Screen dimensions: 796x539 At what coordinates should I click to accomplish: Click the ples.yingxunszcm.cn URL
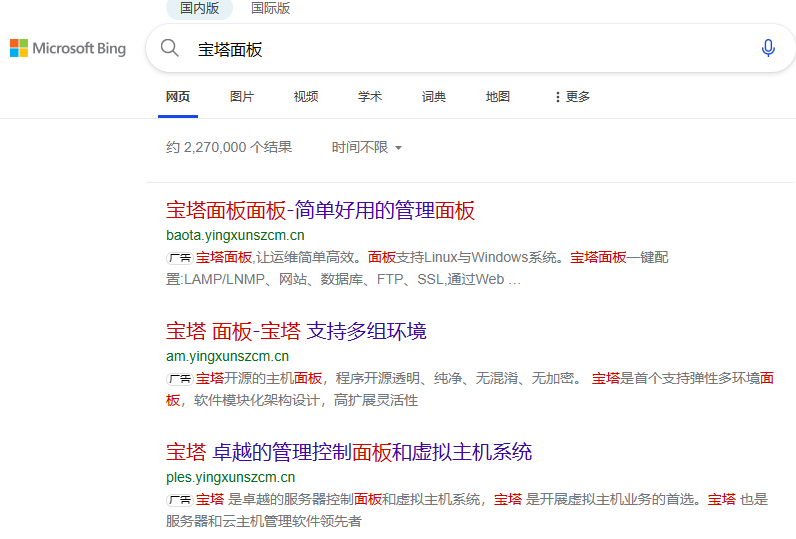230,477
